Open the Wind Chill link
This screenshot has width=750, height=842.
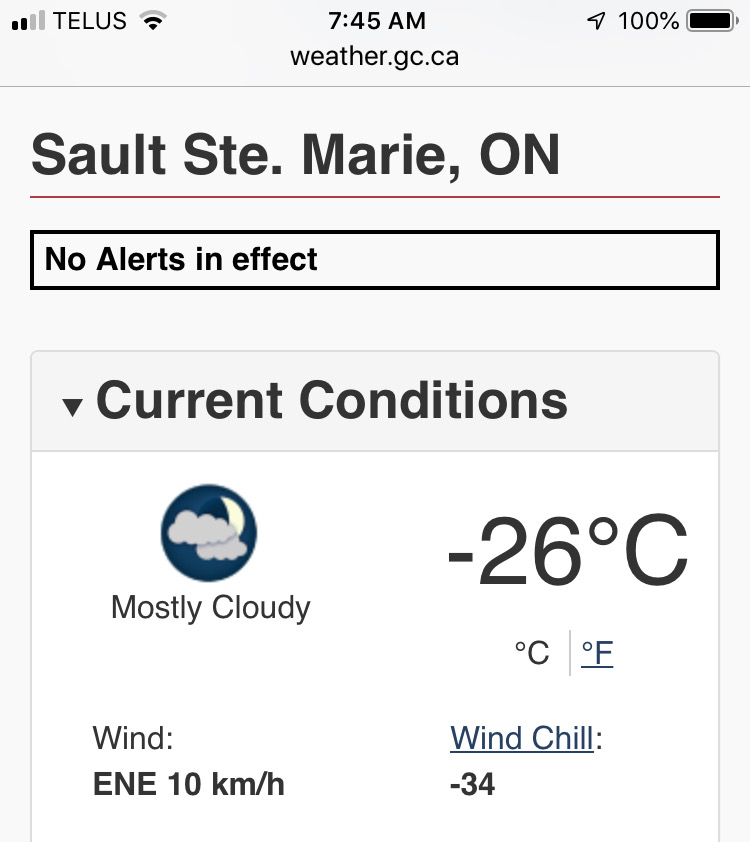(522, 738)
